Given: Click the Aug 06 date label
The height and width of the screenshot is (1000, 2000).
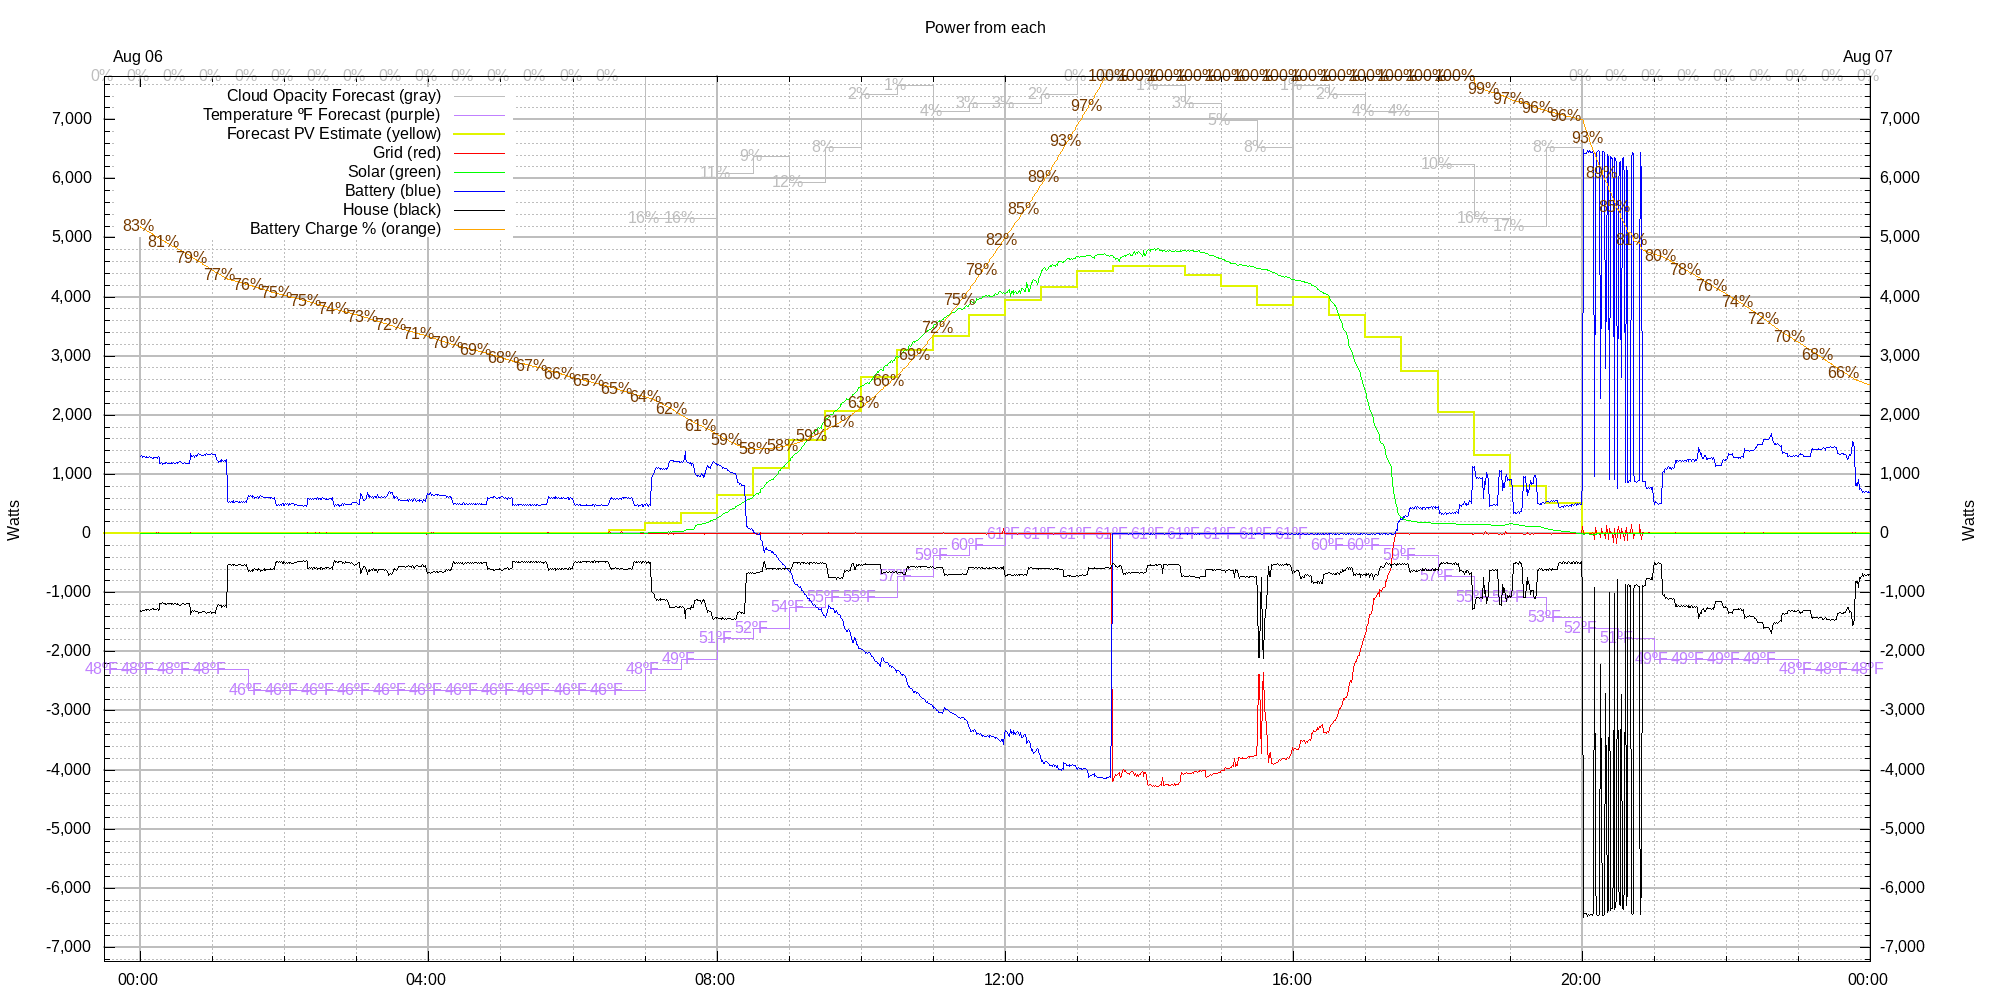Looking at the screenshot, I should coord(138,57).
